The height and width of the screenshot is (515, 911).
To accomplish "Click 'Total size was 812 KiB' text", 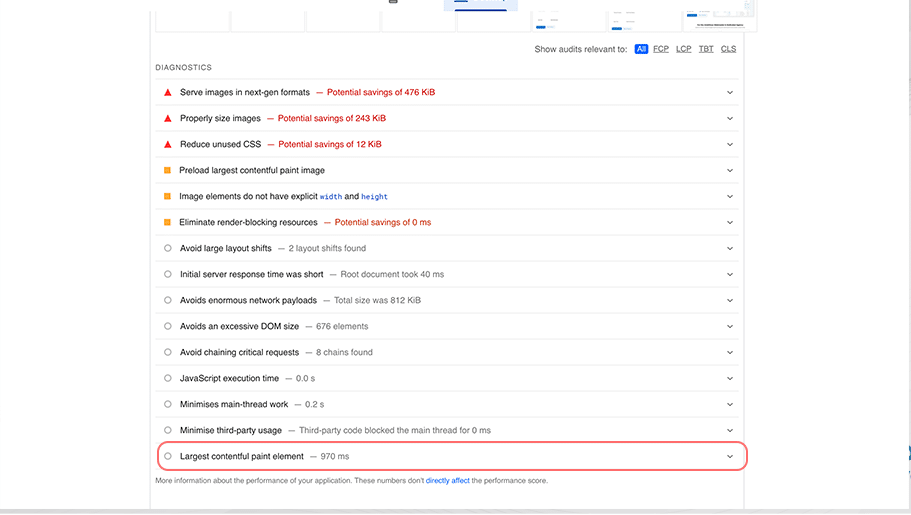I will (377, 301).
